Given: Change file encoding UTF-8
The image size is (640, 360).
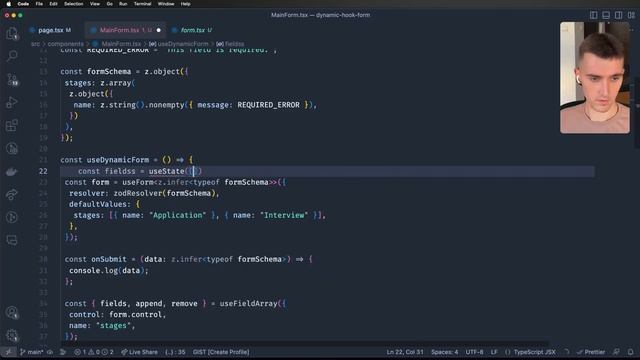Looking at the screenshot, I should click(x=474, y=352).
